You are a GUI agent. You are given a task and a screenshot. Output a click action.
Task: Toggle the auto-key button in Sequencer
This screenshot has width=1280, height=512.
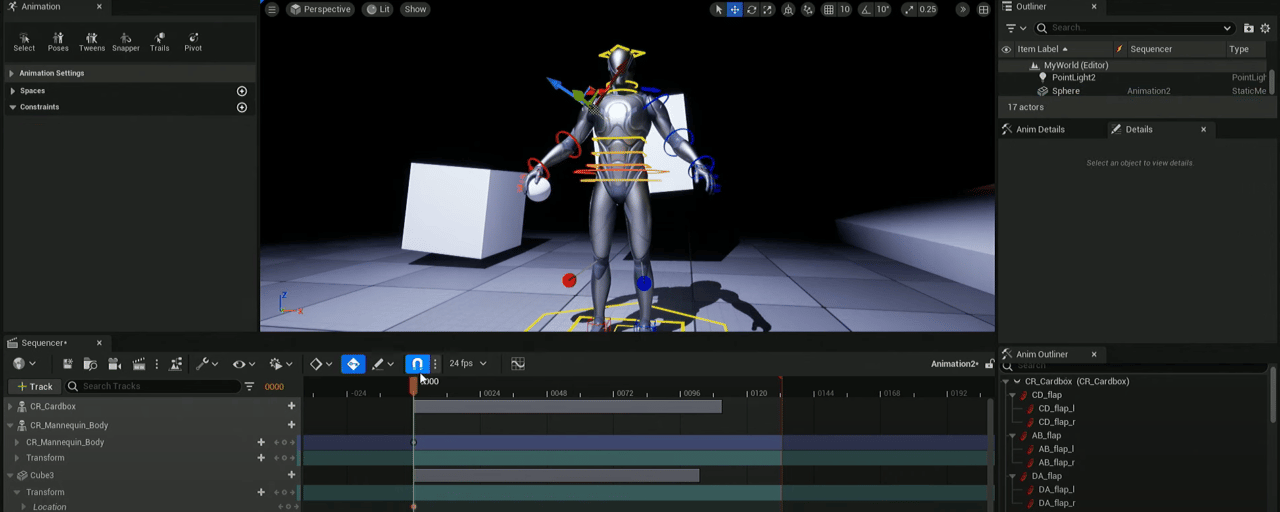[x=353, y=364]
